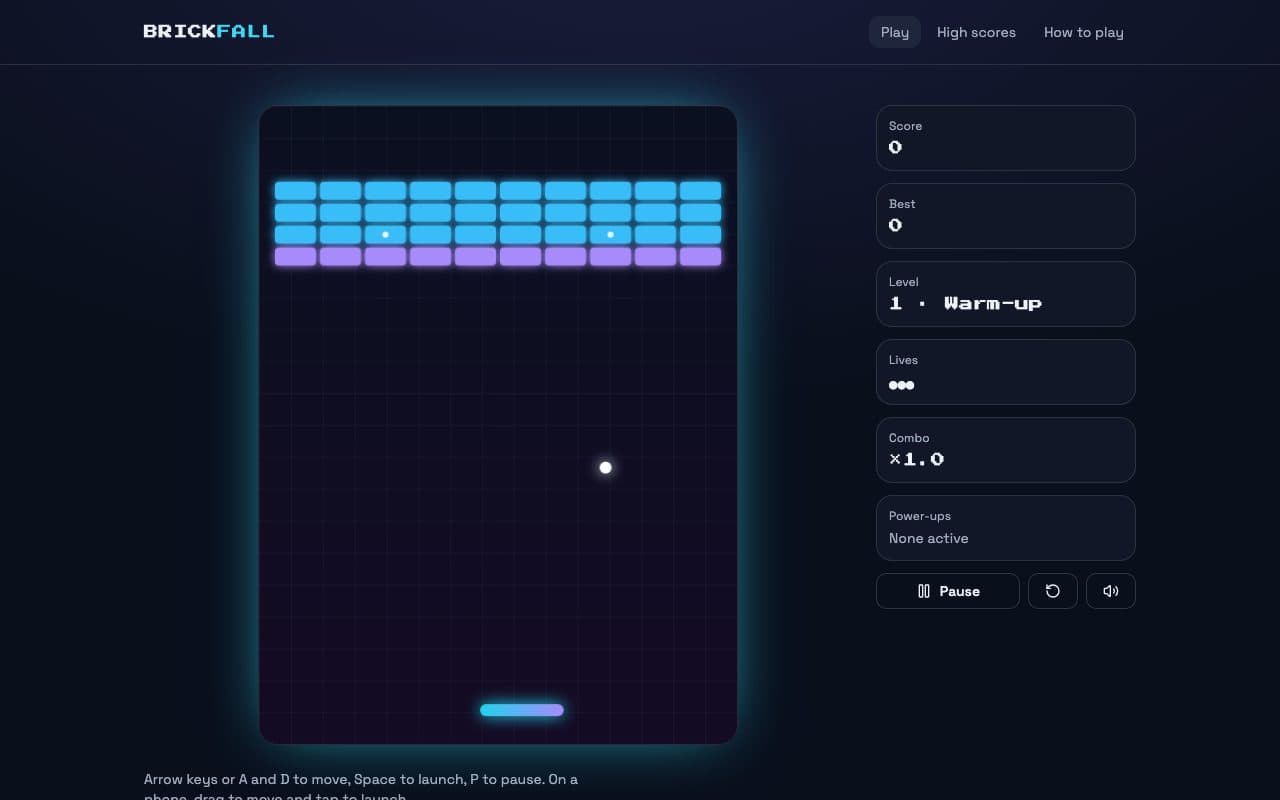Image resolution: width=1280 pixels, height=800 pixels.
Task: Click the BRICKFALL logo
Action: click(209, 31)
